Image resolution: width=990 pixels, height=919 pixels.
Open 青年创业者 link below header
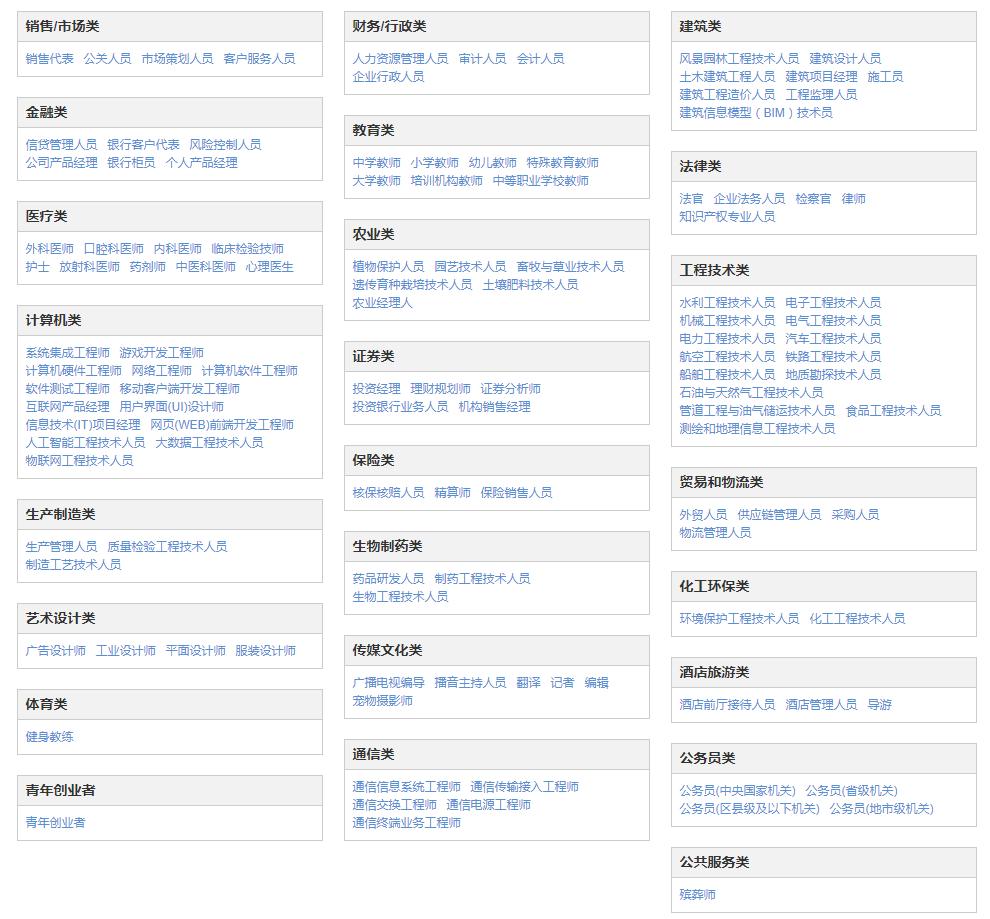[56, 823]
